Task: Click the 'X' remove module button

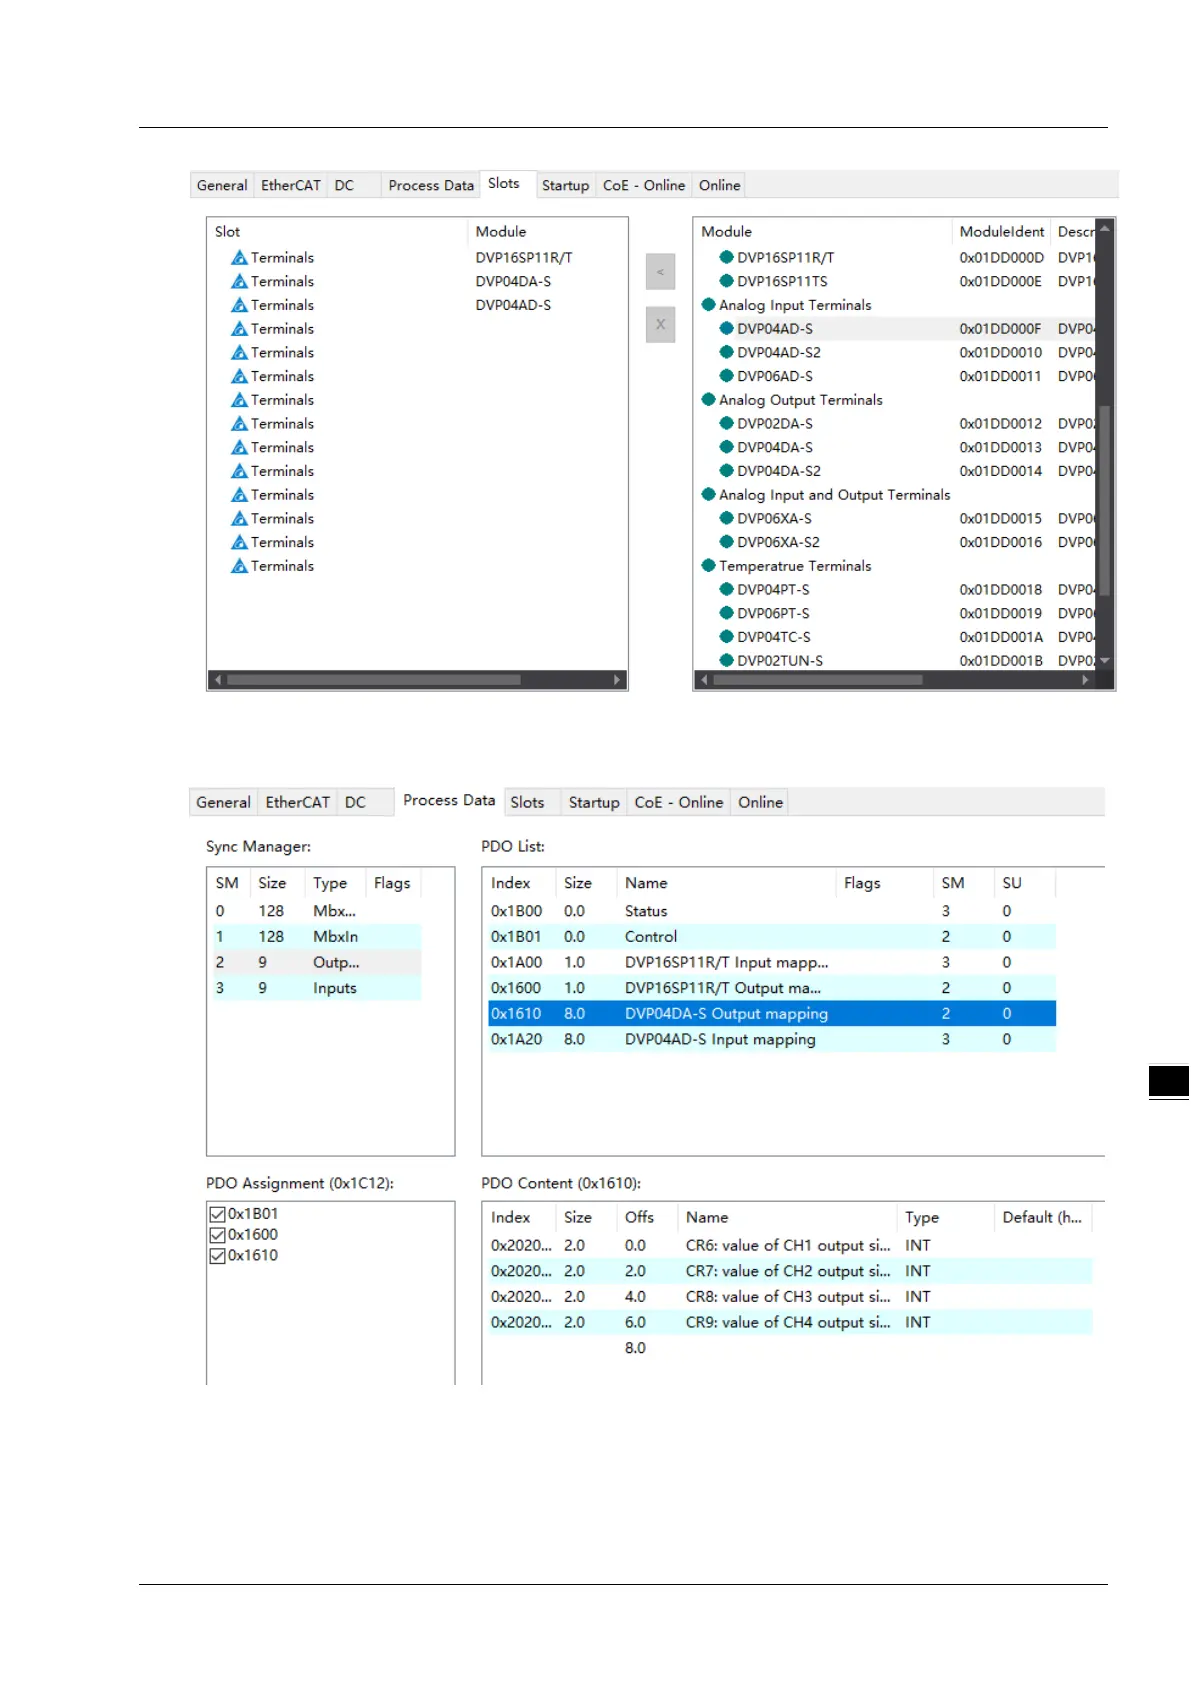Action: (x=660, y=325)
